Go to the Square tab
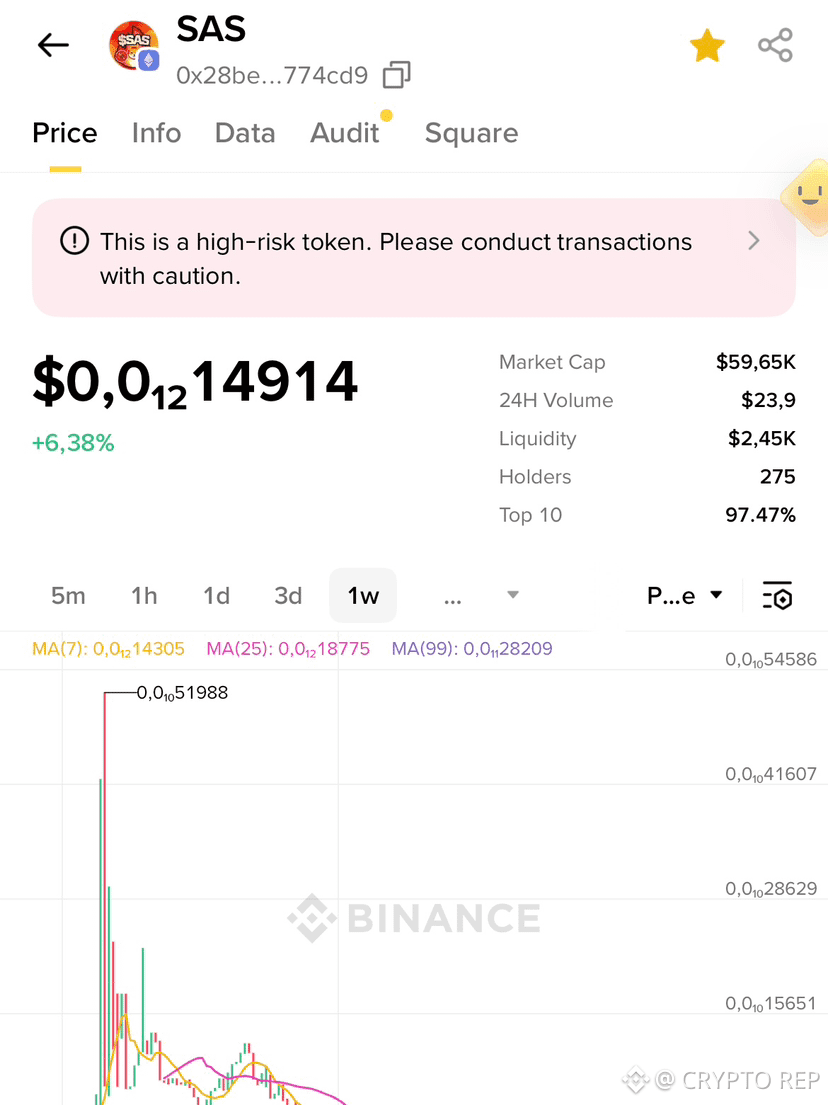 [x=471, y=133]
